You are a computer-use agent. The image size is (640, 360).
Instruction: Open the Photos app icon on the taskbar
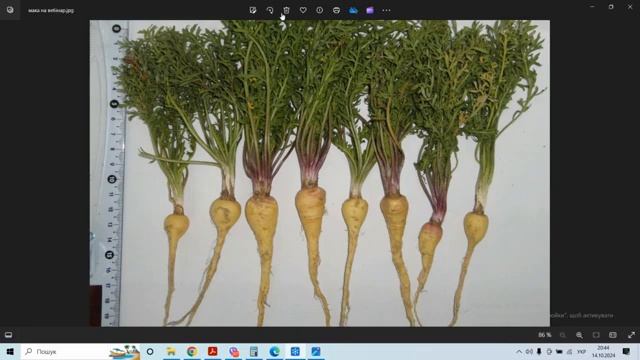[x=316, y=351]
